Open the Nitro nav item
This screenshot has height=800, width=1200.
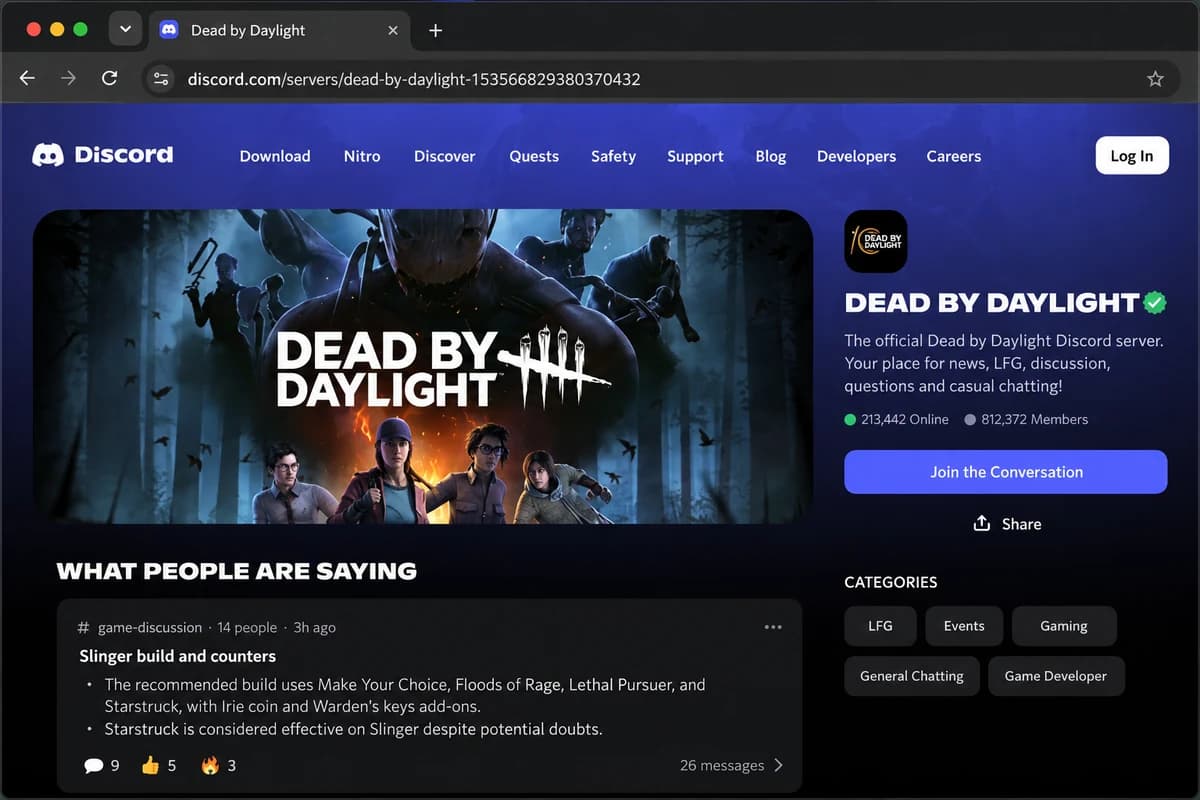click(x=362, y=156)
